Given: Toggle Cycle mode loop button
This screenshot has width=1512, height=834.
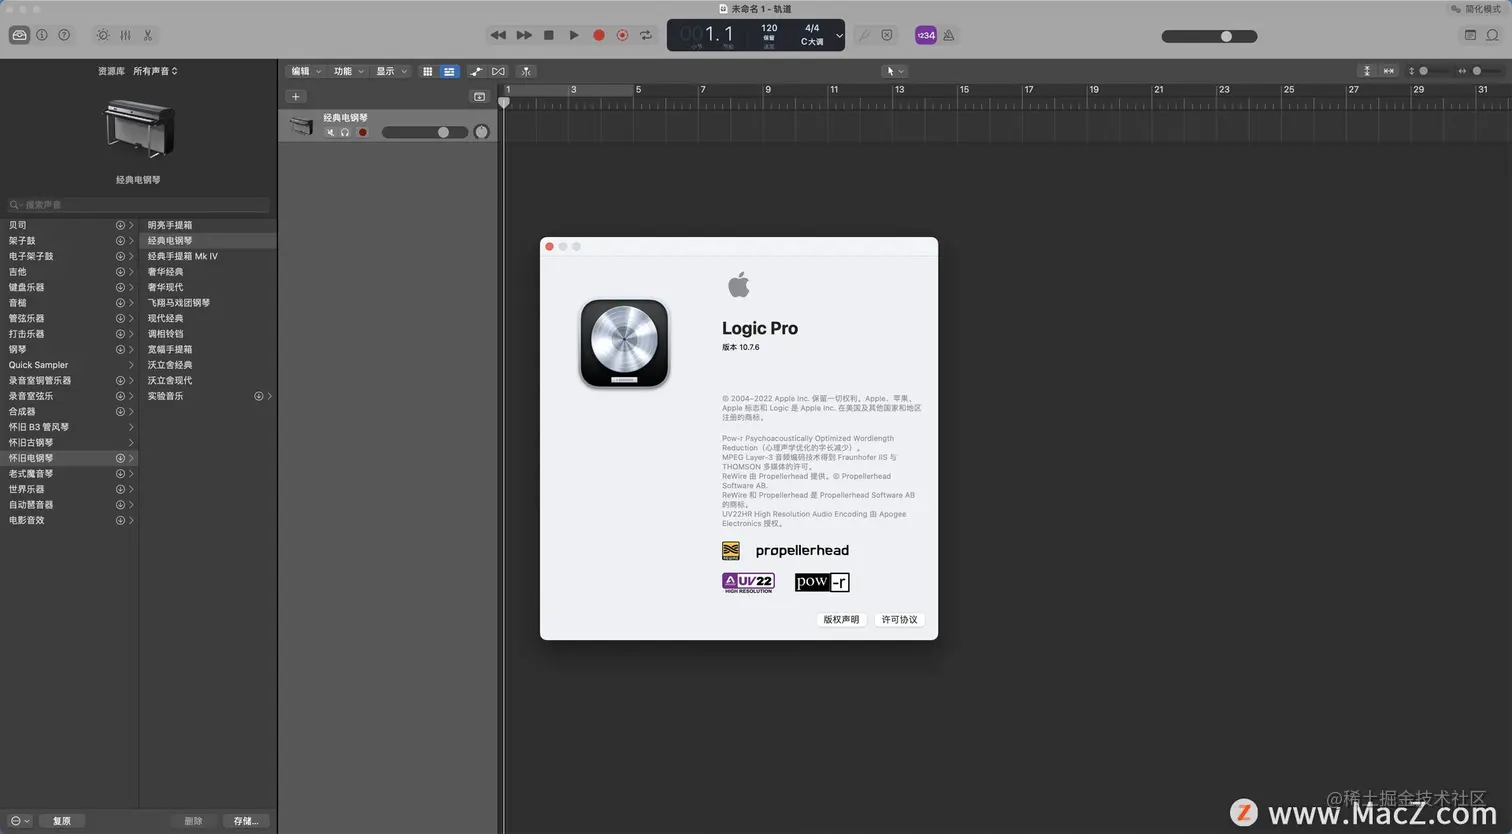Looking at the screenshot, I should [x=646, y=35].
